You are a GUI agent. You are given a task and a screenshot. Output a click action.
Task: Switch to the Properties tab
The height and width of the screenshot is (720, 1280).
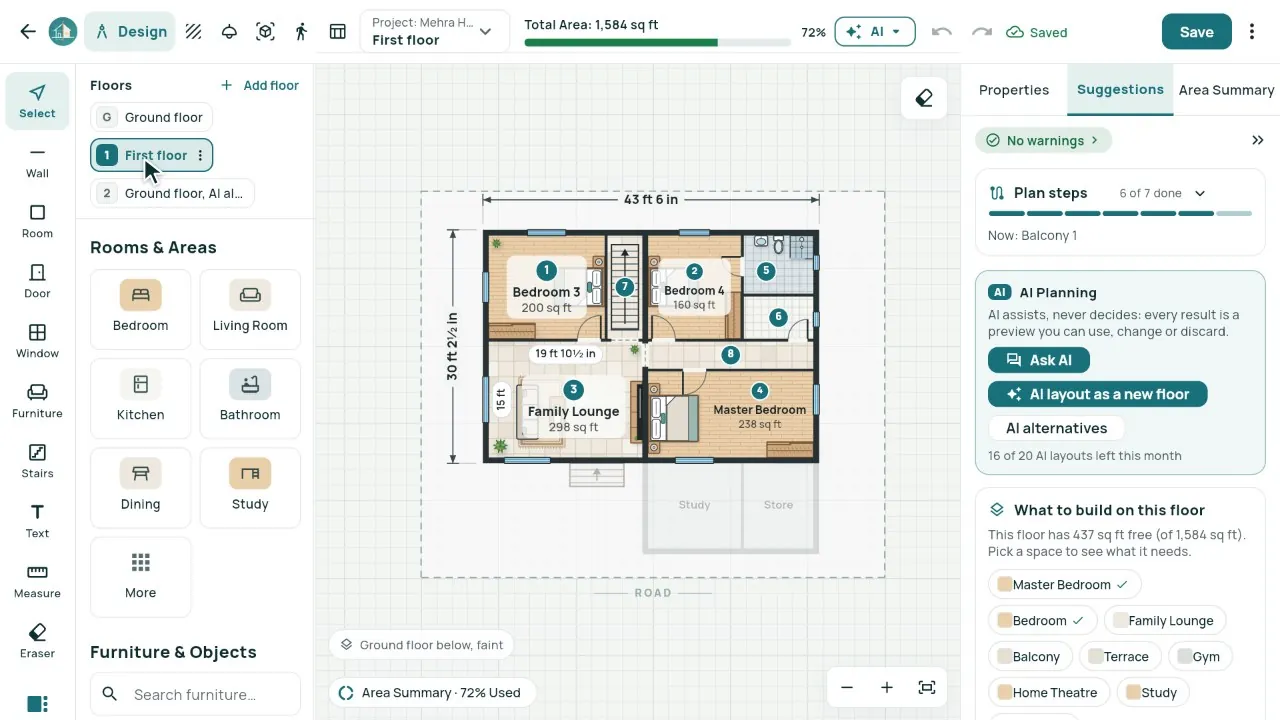1014,90
